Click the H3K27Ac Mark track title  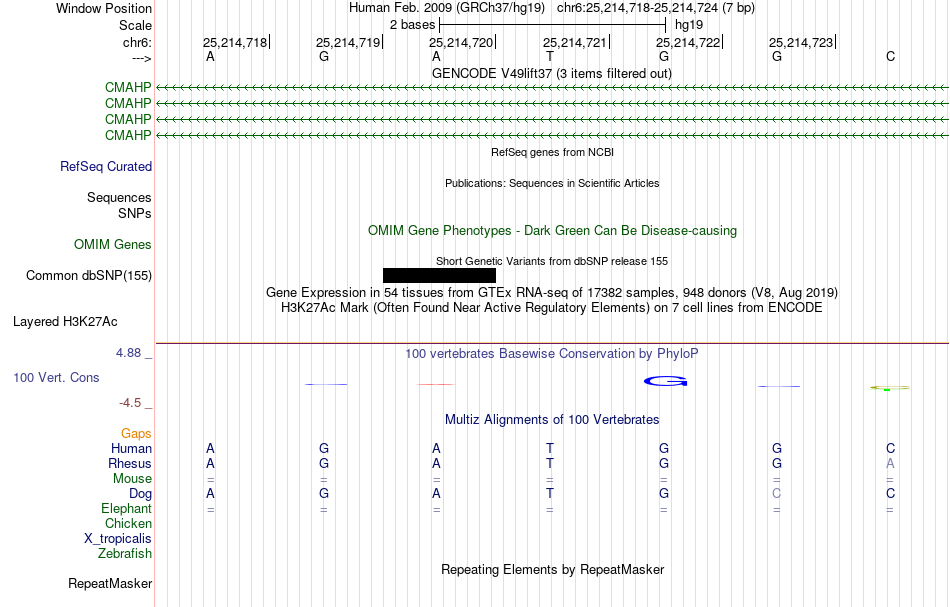pyautogui.click(x=551, y=308)
